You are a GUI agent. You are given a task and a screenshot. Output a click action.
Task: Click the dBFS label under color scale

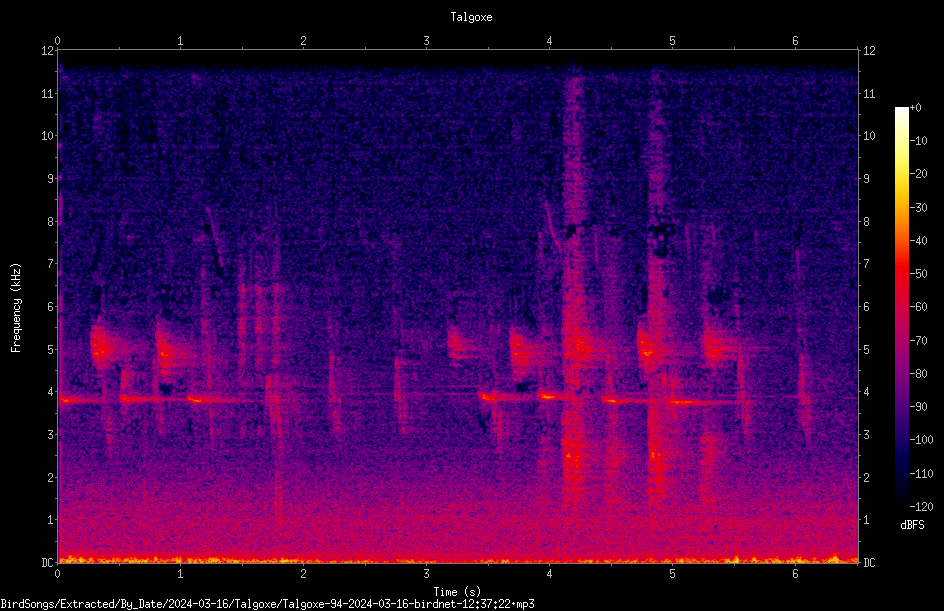[x=912, y=525]
